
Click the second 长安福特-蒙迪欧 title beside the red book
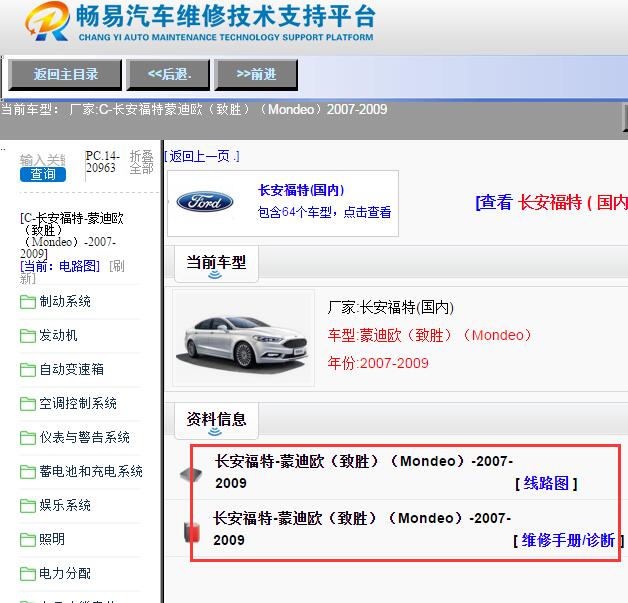point(362,529)
